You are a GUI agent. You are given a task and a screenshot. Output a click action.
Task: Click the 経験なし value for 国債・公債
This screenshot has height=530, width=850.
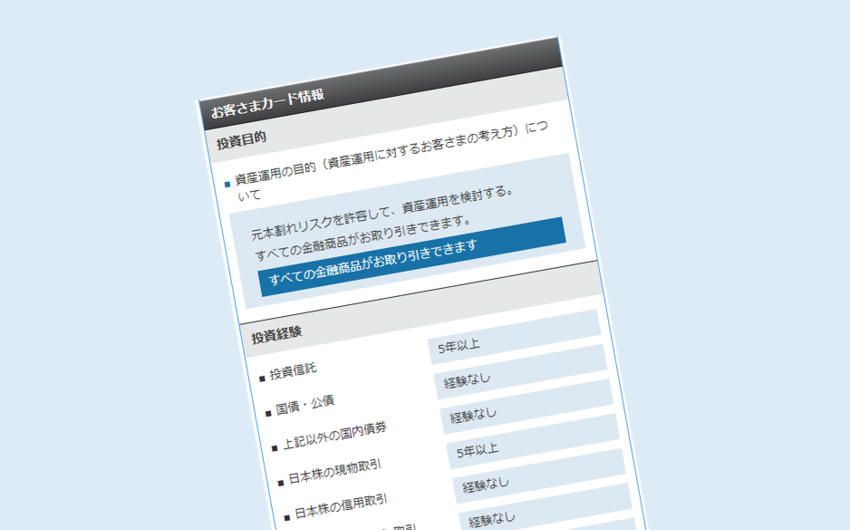point(520,372)
